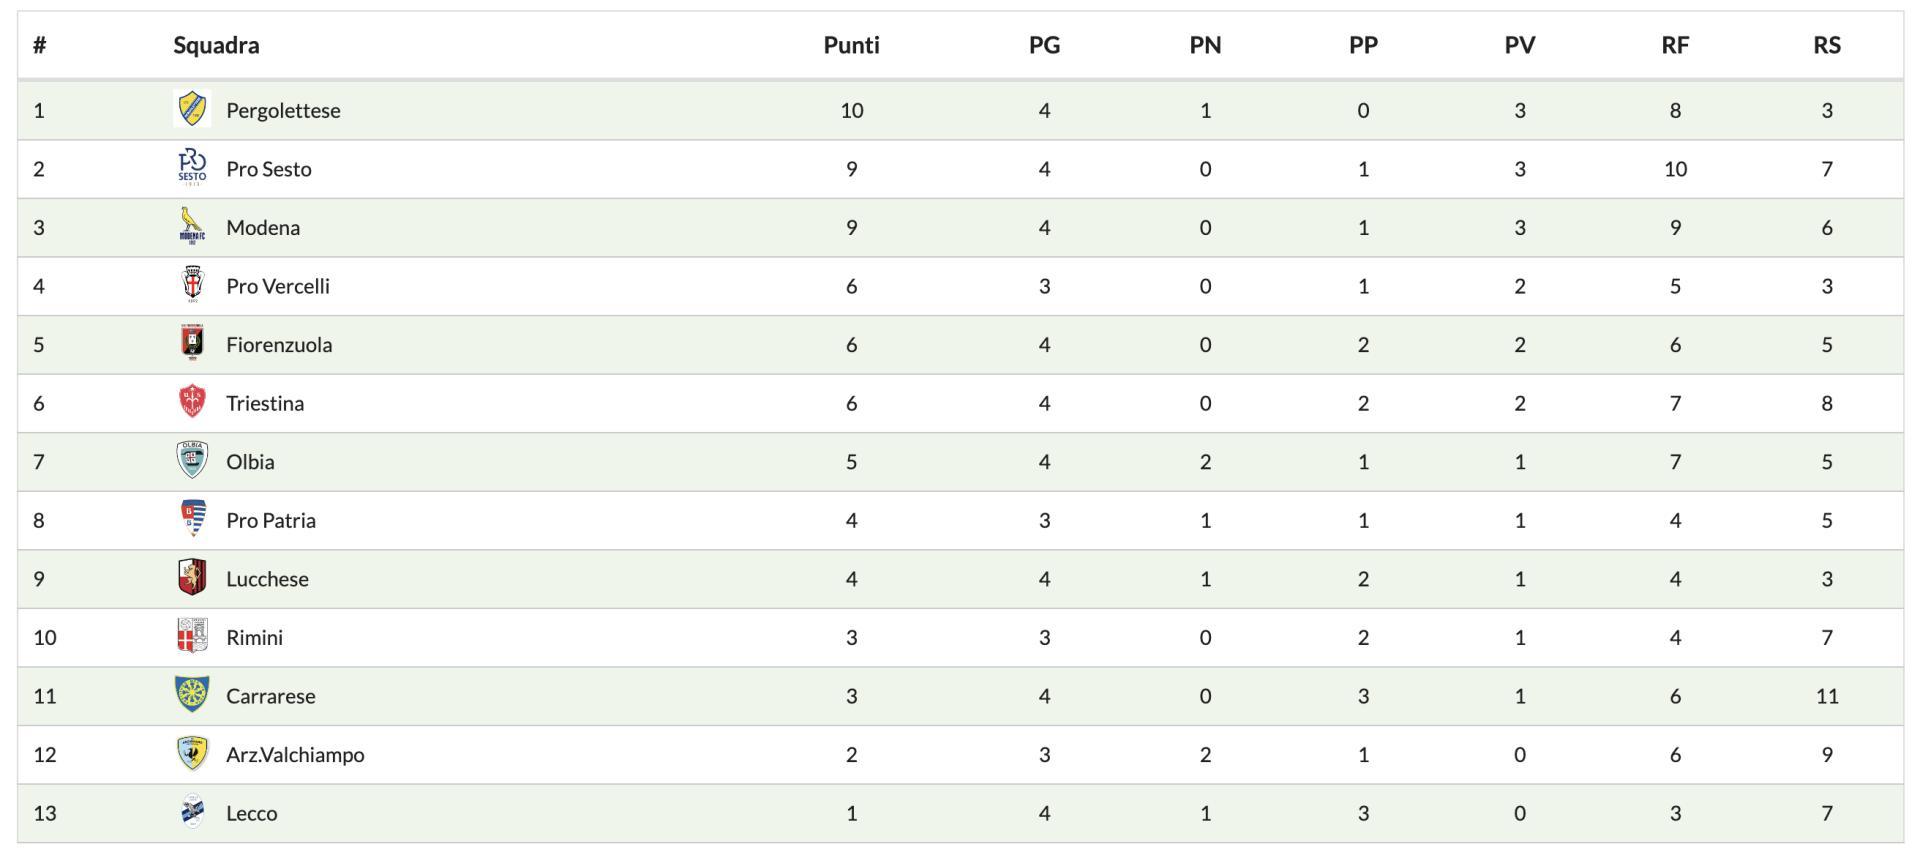Click the Pergolettese team crest icon
The height and width of the screenshot is (857, 1920).
[192, 109]
